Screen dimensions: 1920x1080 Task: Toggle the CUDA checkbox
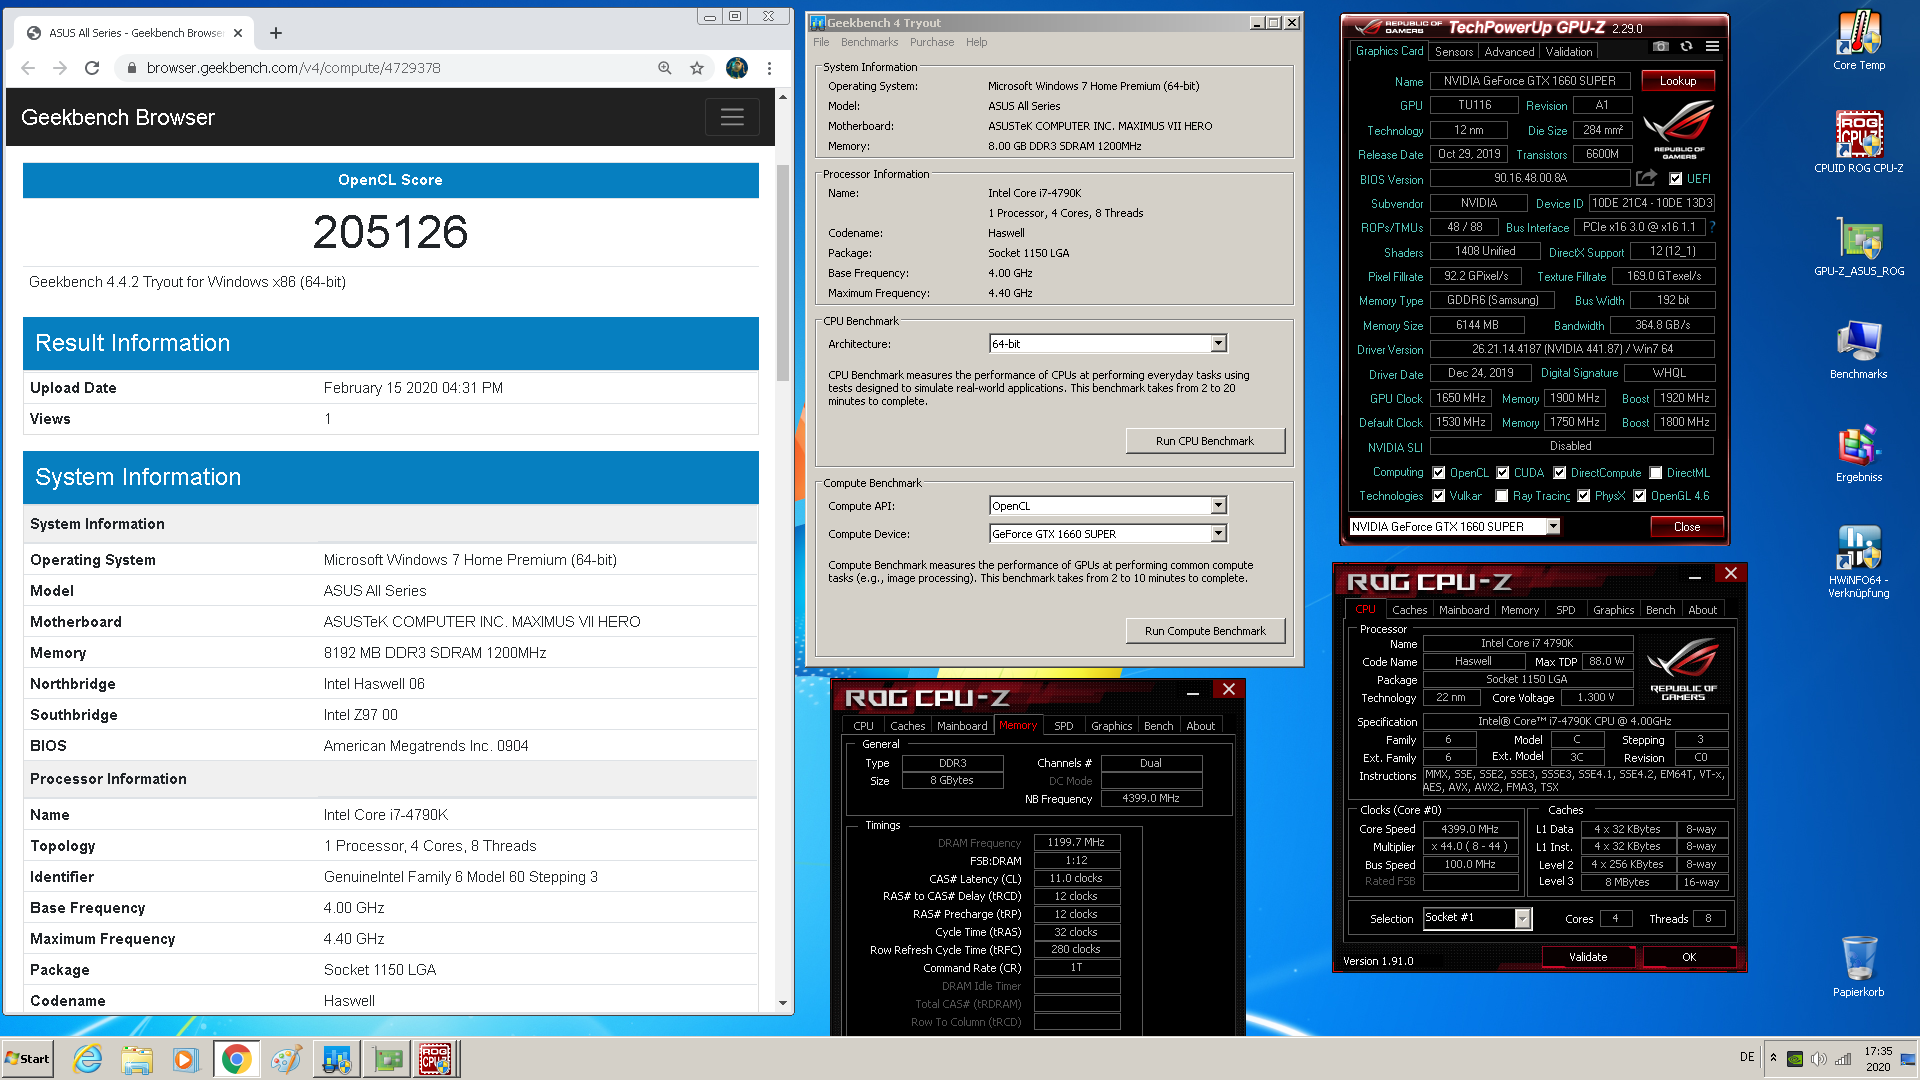point(1502,473)
